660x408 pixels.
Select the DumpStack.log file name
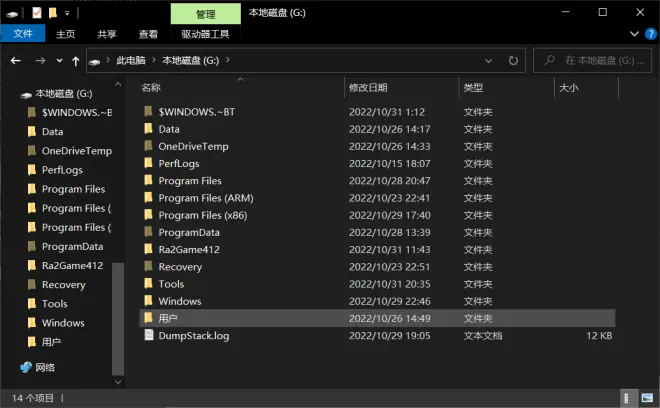pyautogui.click(x=194, y=336)
